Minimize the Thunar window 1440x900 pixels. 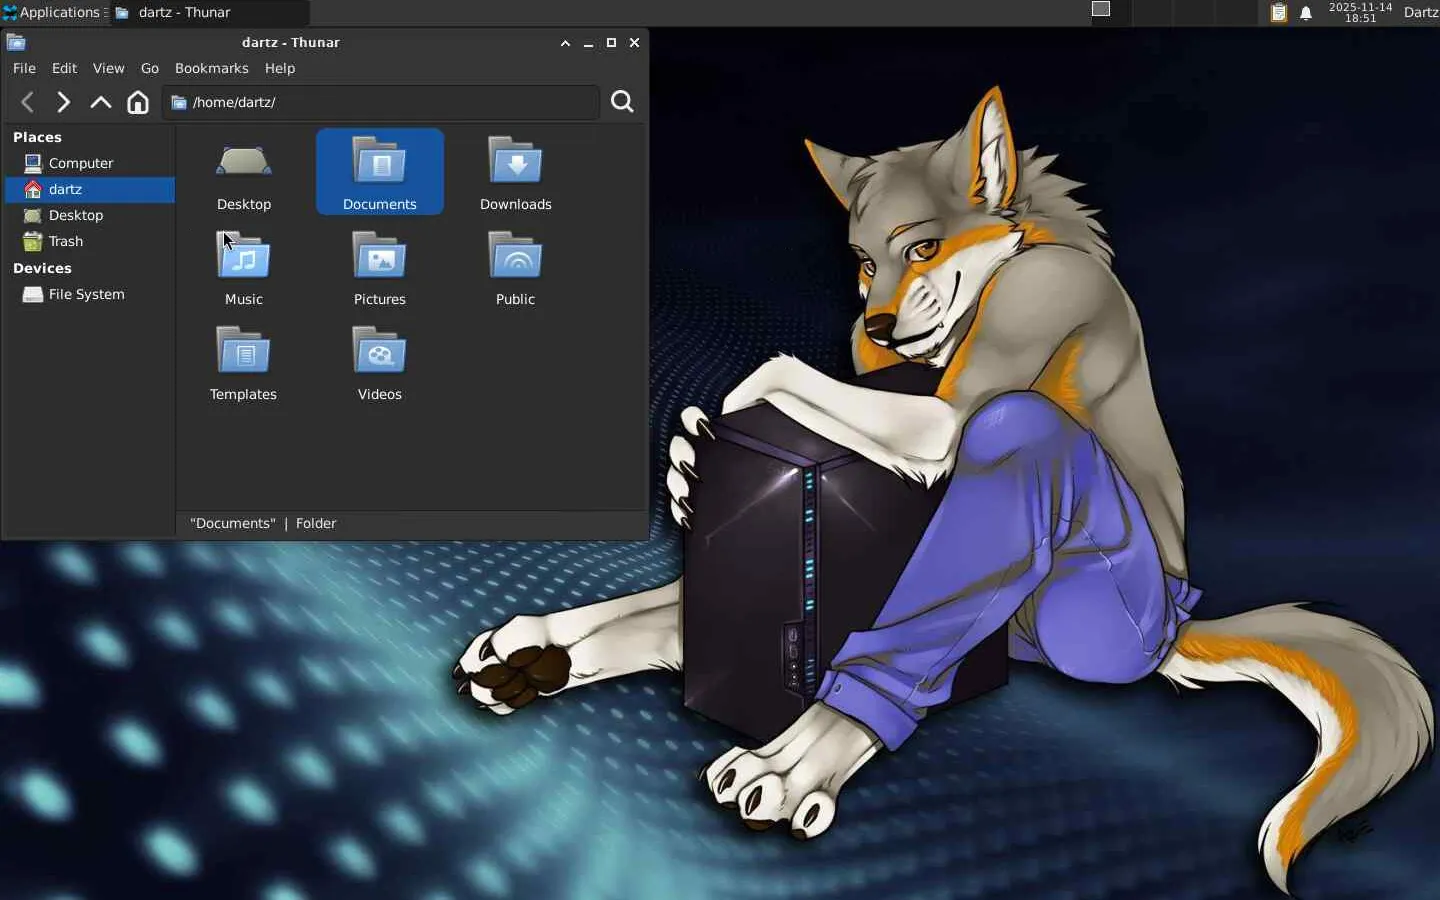588,43
